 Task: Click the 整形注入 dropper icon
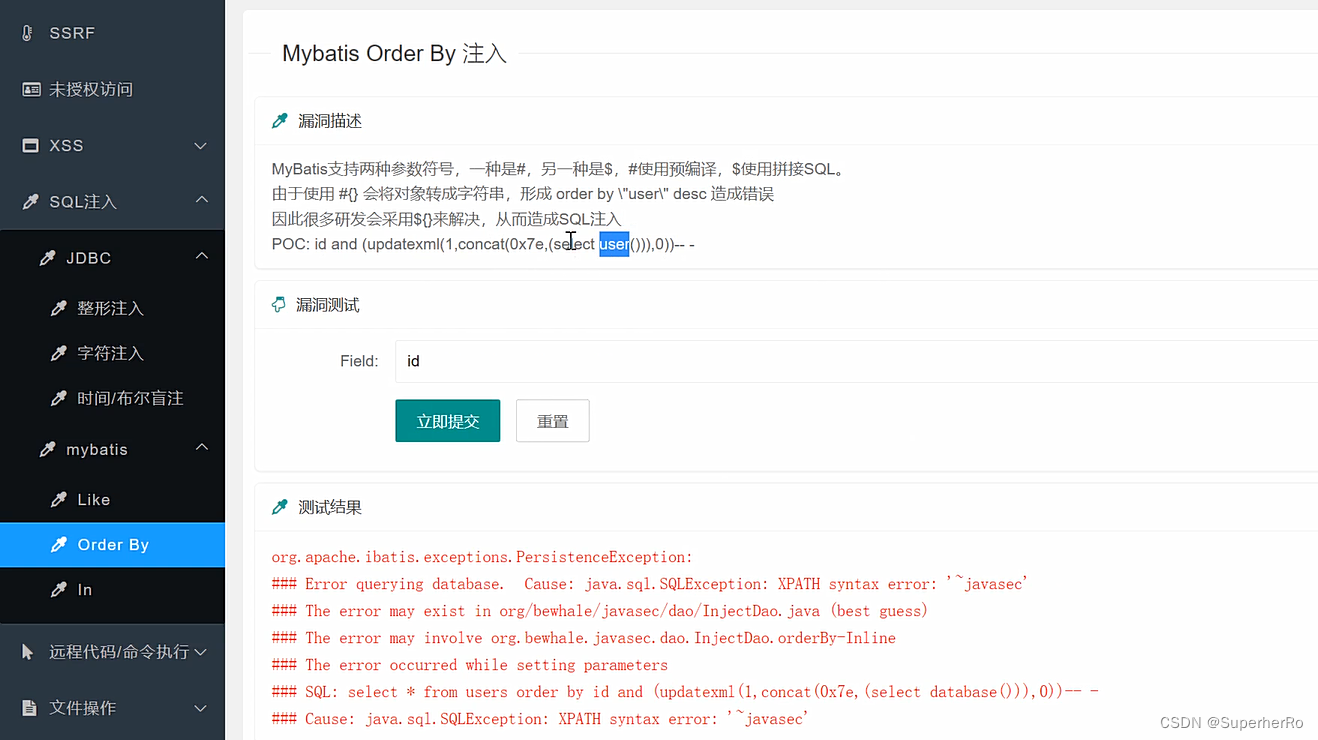pyautogui.click(x=58, y=309)
